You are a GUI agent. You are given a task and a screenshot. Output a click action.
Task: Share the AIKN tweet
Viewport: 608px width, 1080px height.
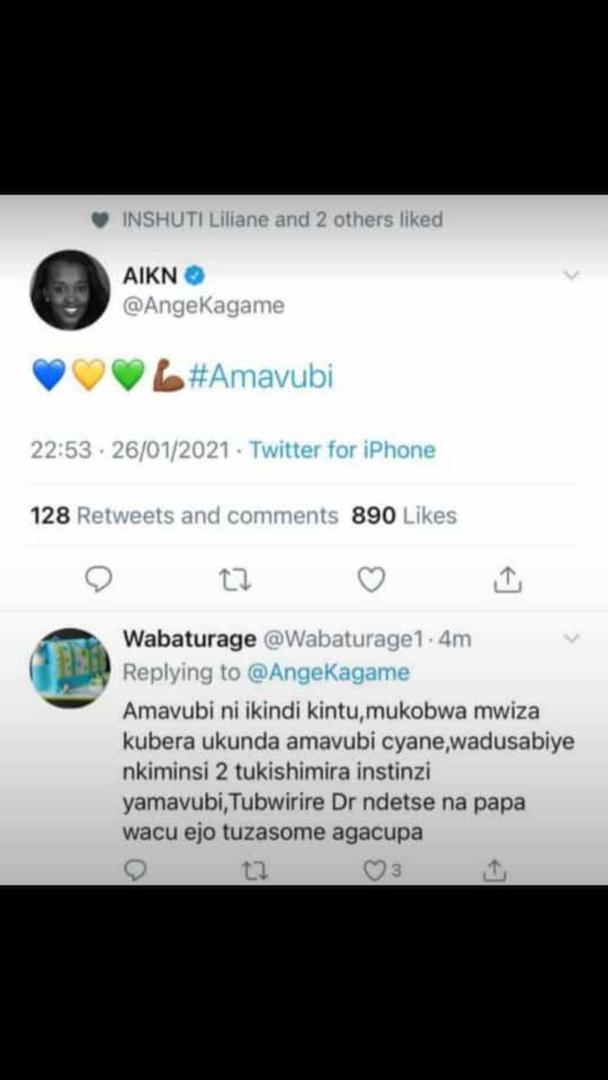coord(508,579)
